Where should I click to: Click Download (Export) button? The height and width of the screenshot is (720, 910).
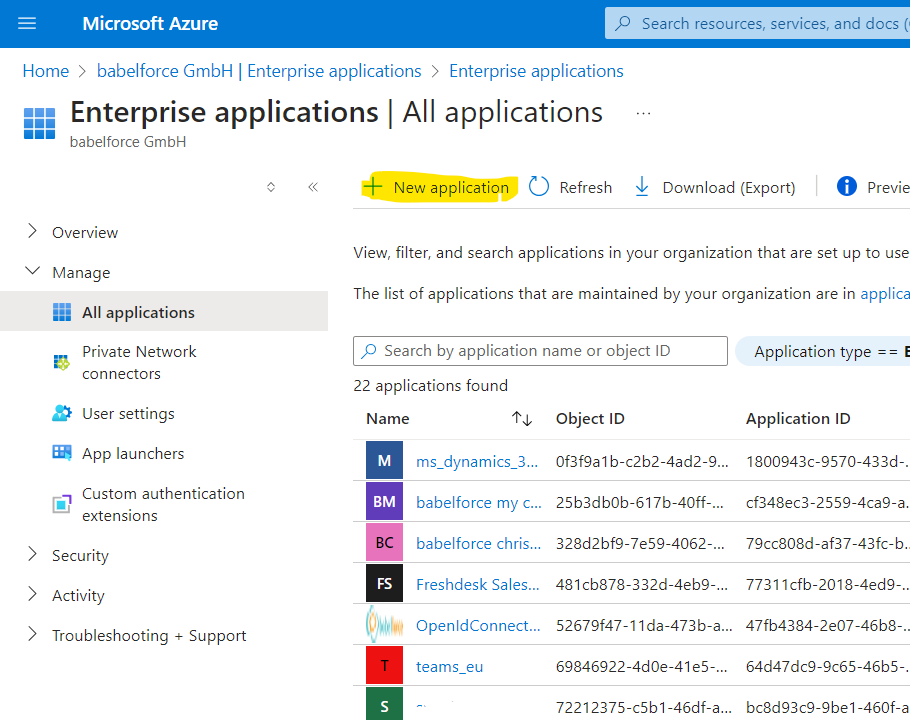(715, 187)
